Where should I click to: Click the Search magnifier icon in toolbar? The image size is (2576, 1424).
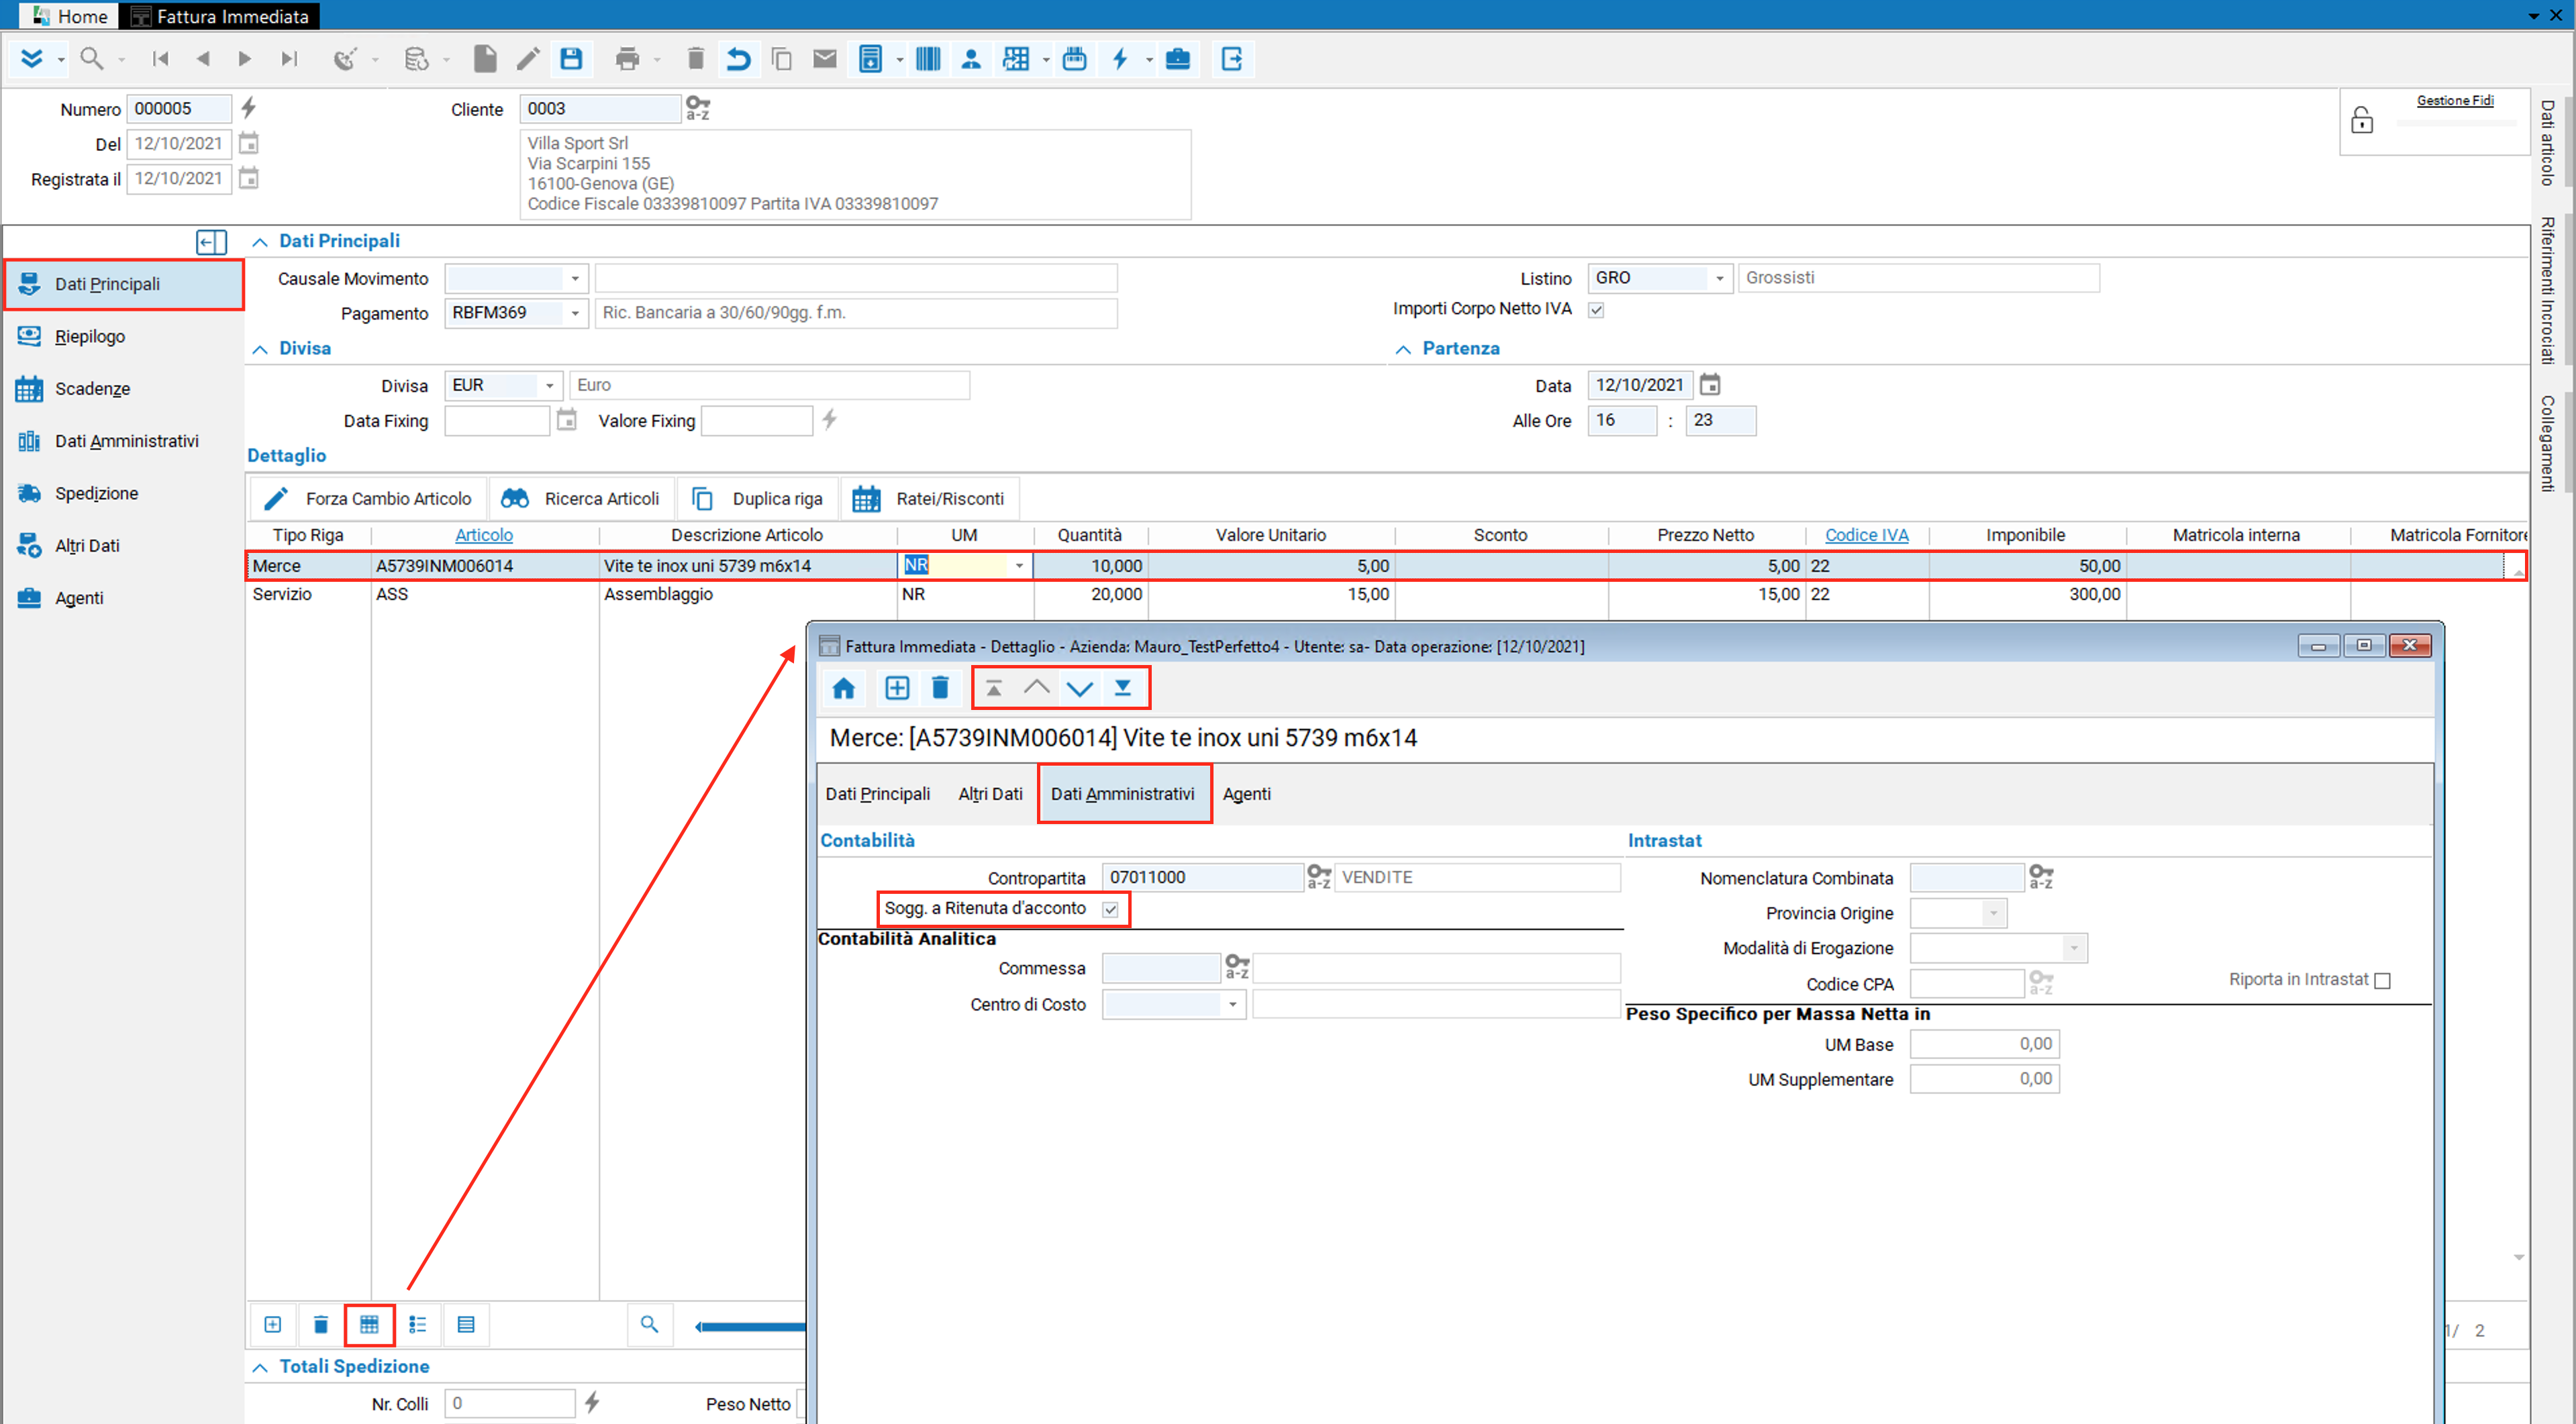coord(92,59)
